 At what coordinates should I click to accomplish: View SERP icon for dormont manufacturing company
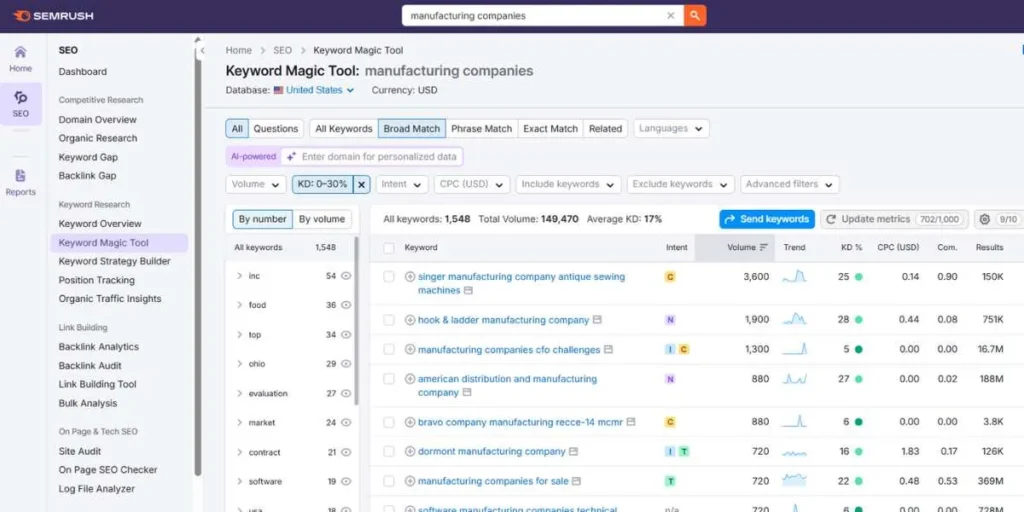[x=573, y=451]
